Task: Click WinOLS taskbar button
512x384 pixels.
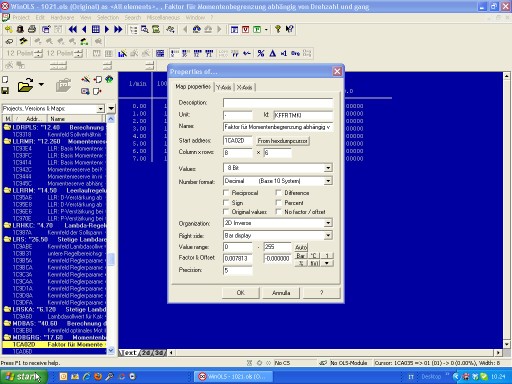Action: 233,377
